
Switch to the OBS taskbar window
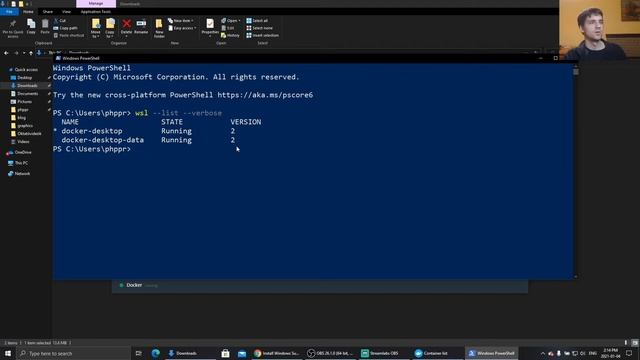(x=330, y=353)
